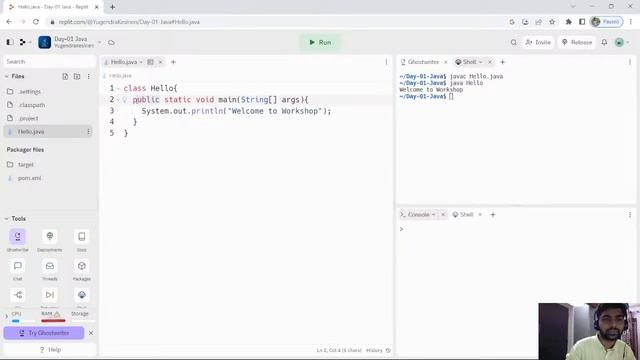Click Try Ghostwriter button
The height and width of the screenshot is (360, 640).
pyautogui.click(x=44, y=333)
